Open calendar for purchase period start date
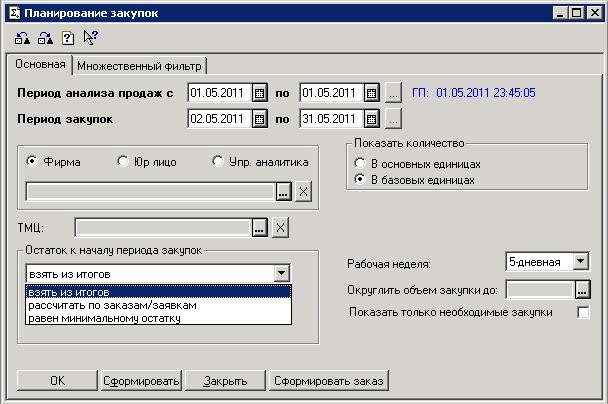Image resolution: width=608 pixels, height=404 pixels. 260,119
